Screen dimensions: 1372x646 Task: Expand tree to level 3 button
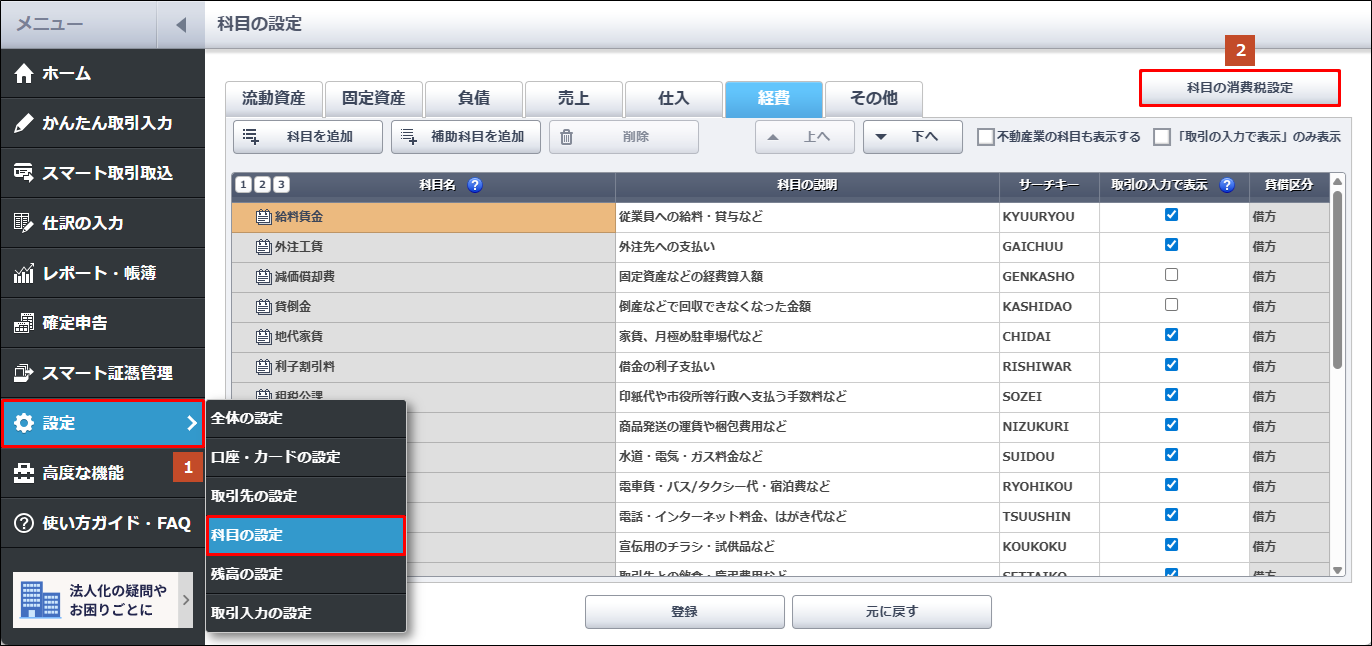(281, 185)
